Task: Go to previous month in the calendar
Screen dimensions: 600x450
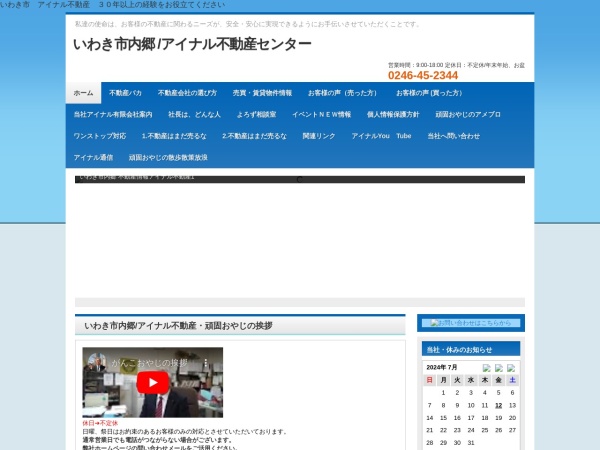Action: point(486,368)
